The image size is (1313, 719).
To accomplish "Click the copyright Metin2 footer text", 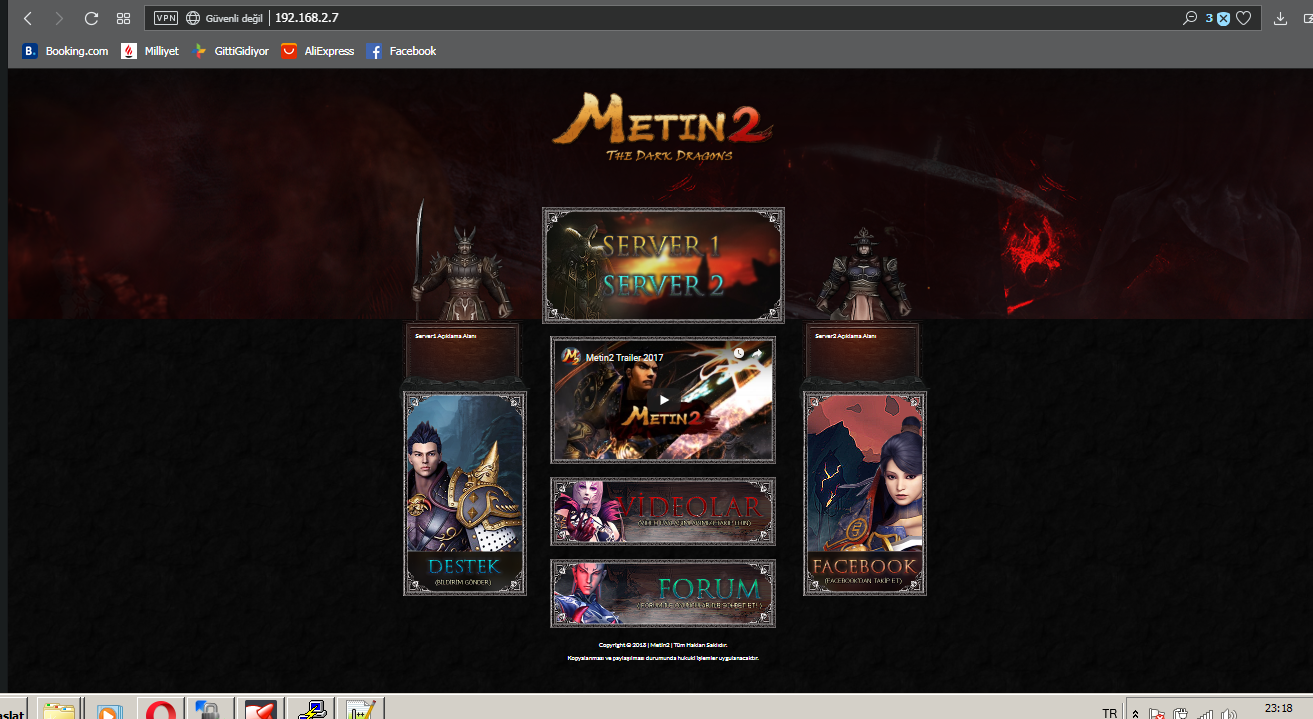I will 663,645.
